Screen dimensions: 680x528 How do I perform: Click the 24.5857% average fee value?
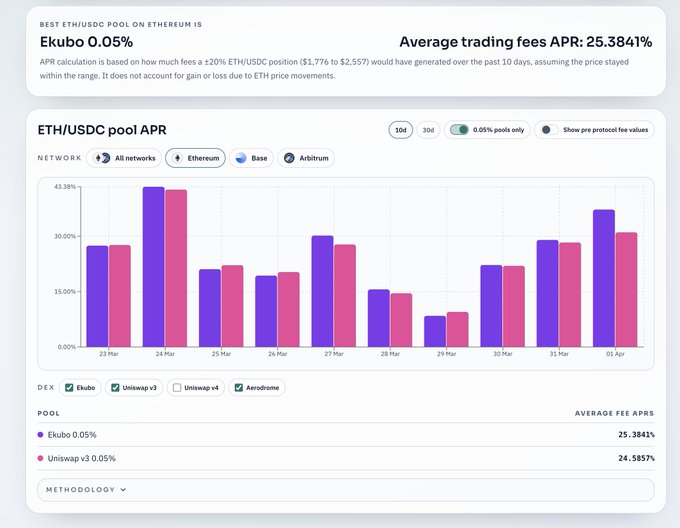(x=636, y=458)
